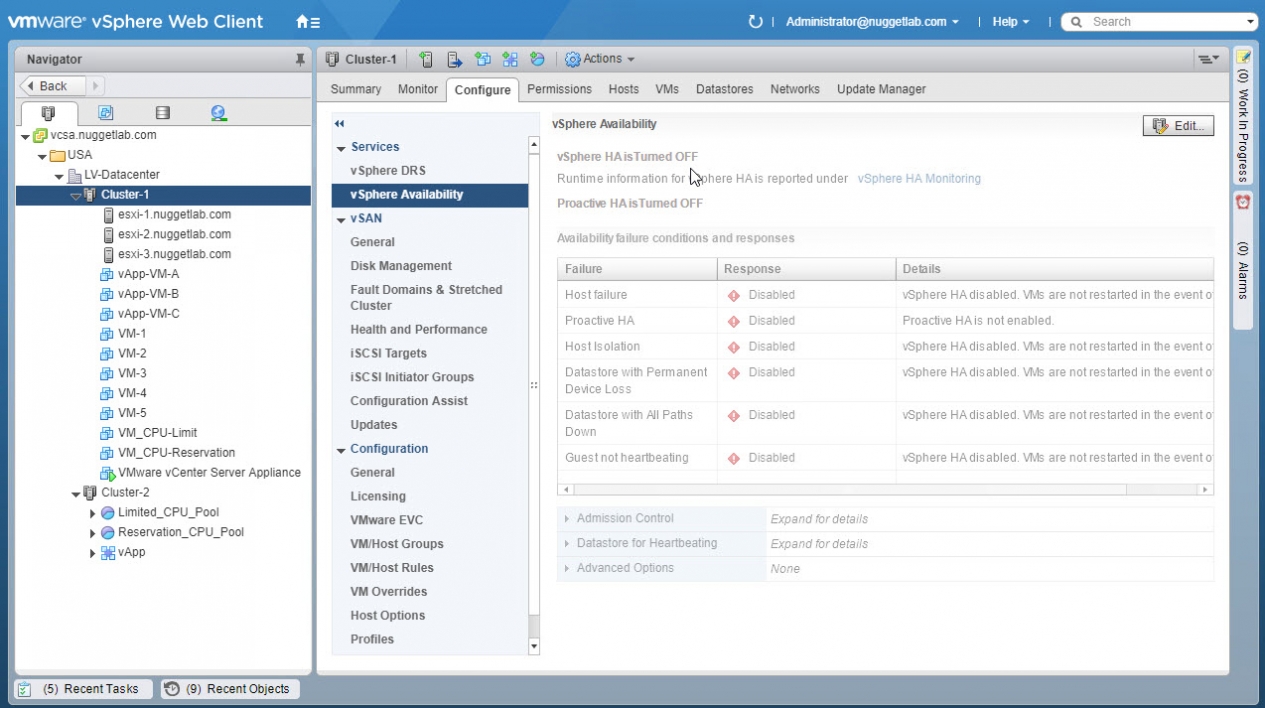1265x708 pixels.
Task: Follow the vSphere HA Monitoring link
Action: (919, 179)
